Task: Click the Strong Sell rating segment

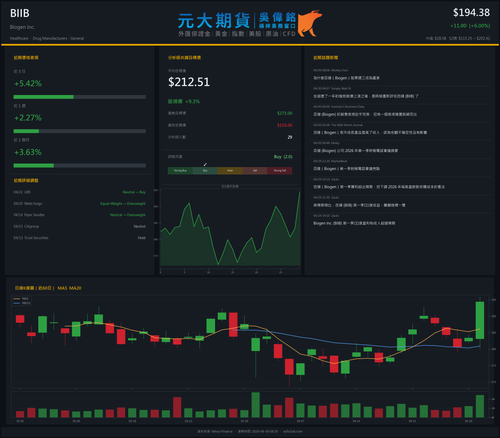Action: 280,171
